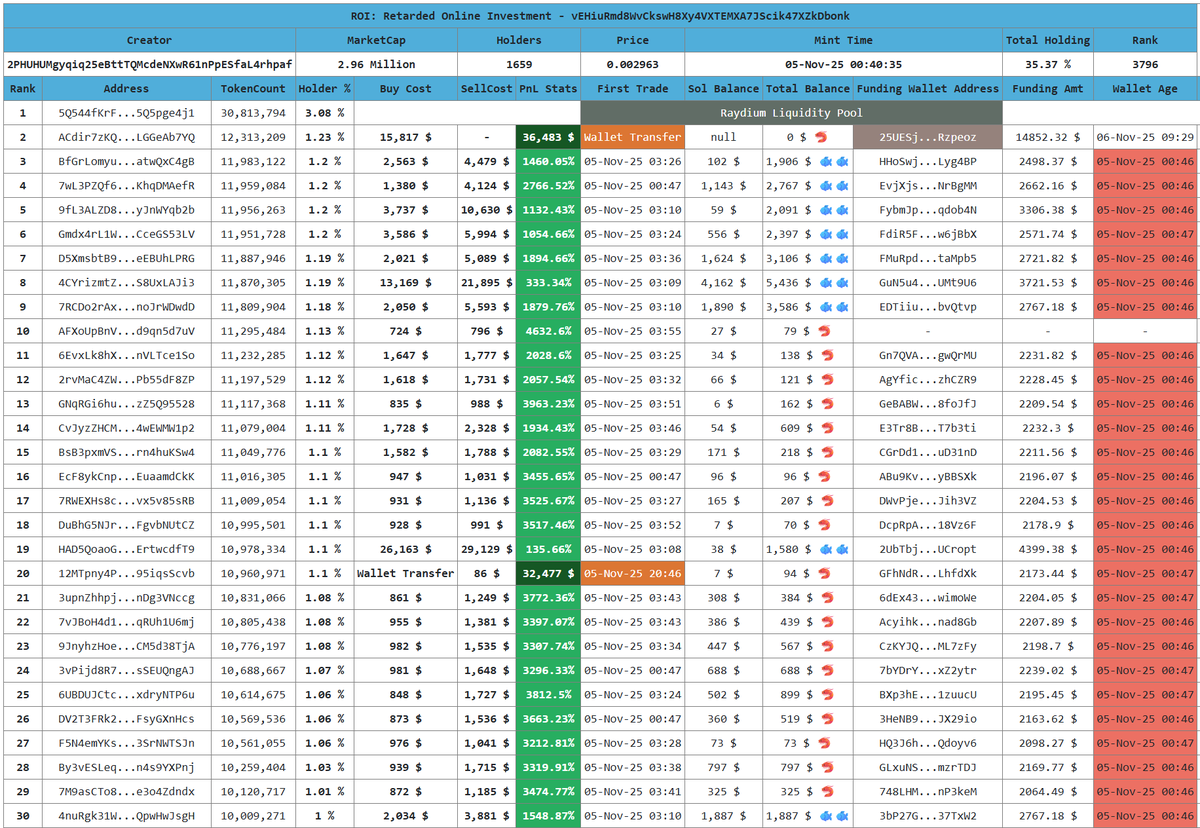Click the shrimp icon in the ACdir7zKQ row
Screen dimensions: 1200x828
[821, 137]
